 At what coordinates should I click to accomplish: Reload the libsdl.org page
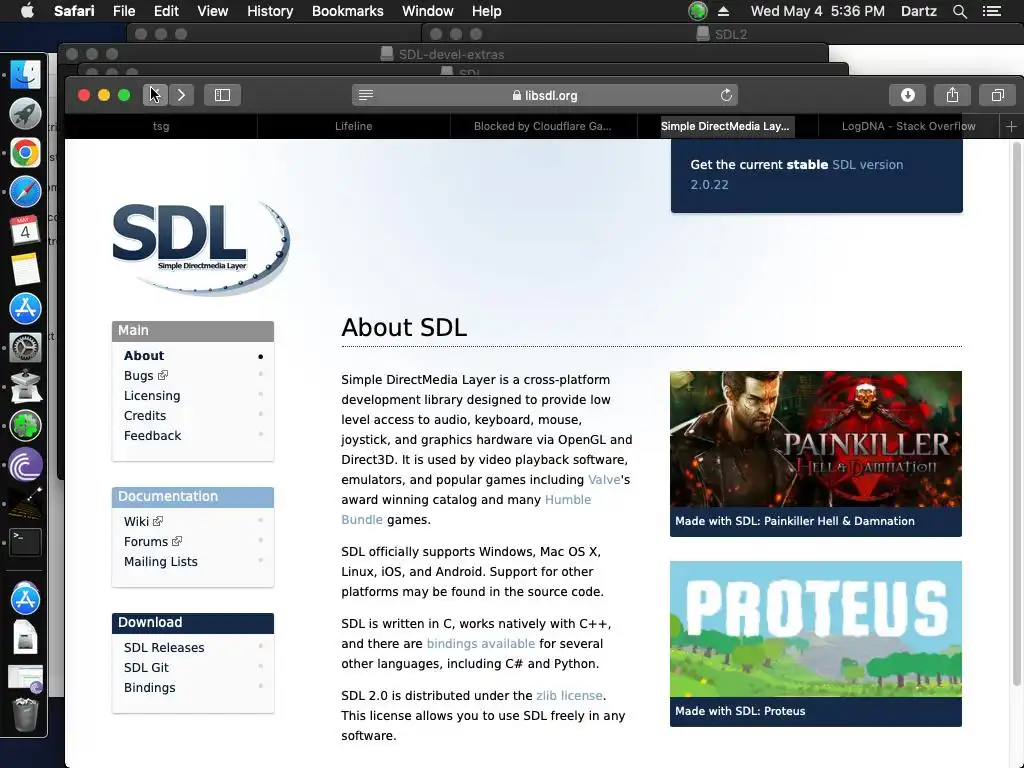tap(726, 95)
